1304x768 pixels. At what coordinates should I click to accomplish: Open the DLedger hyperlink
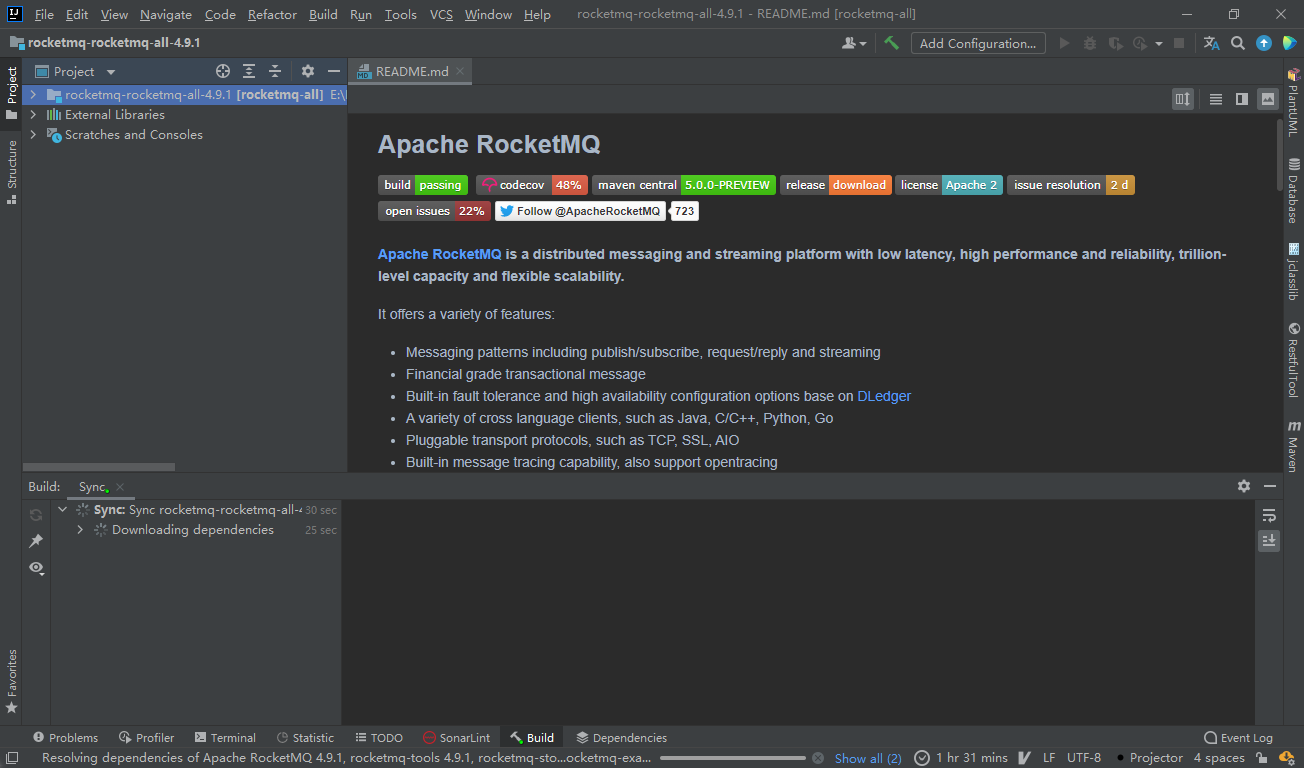click(x=884, y=396)
